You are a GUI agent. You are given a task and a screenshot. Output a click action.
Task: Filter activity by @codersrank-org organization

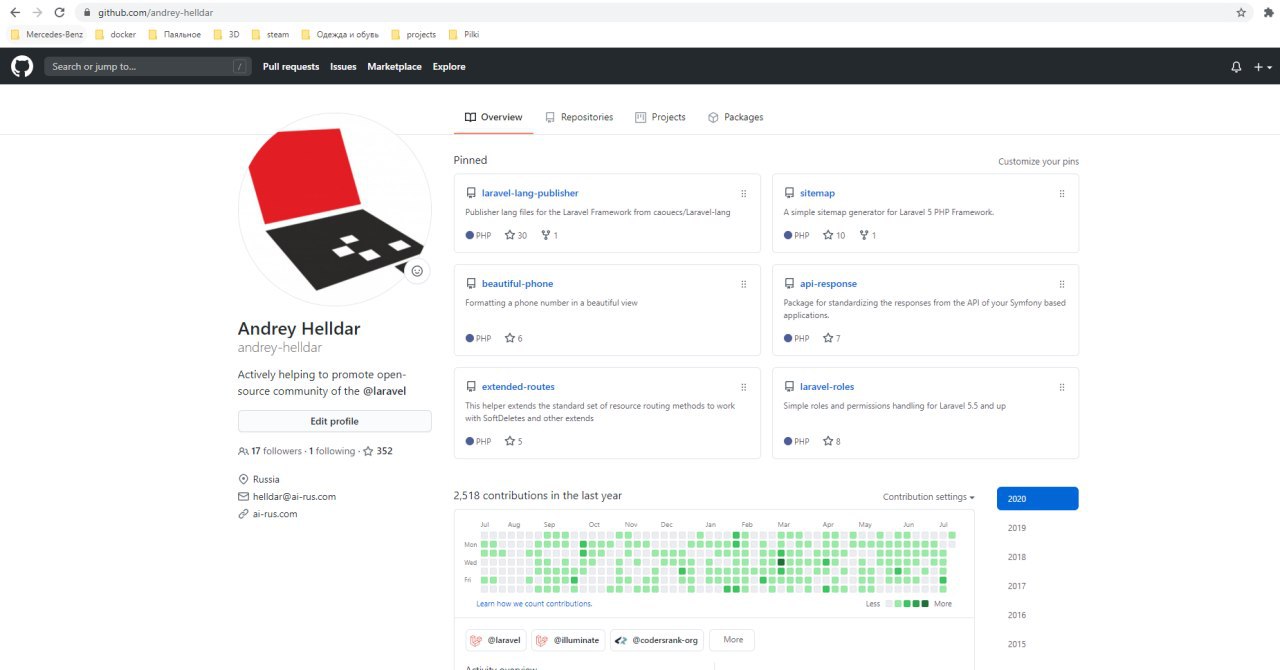tap(657, 640)
